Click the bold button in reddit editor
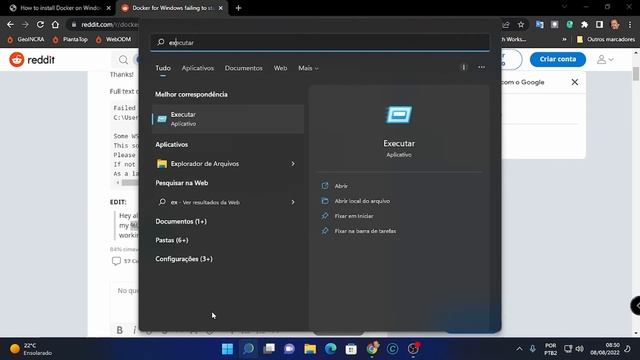This screenshot has height=360, width=640. click(120, 330)
